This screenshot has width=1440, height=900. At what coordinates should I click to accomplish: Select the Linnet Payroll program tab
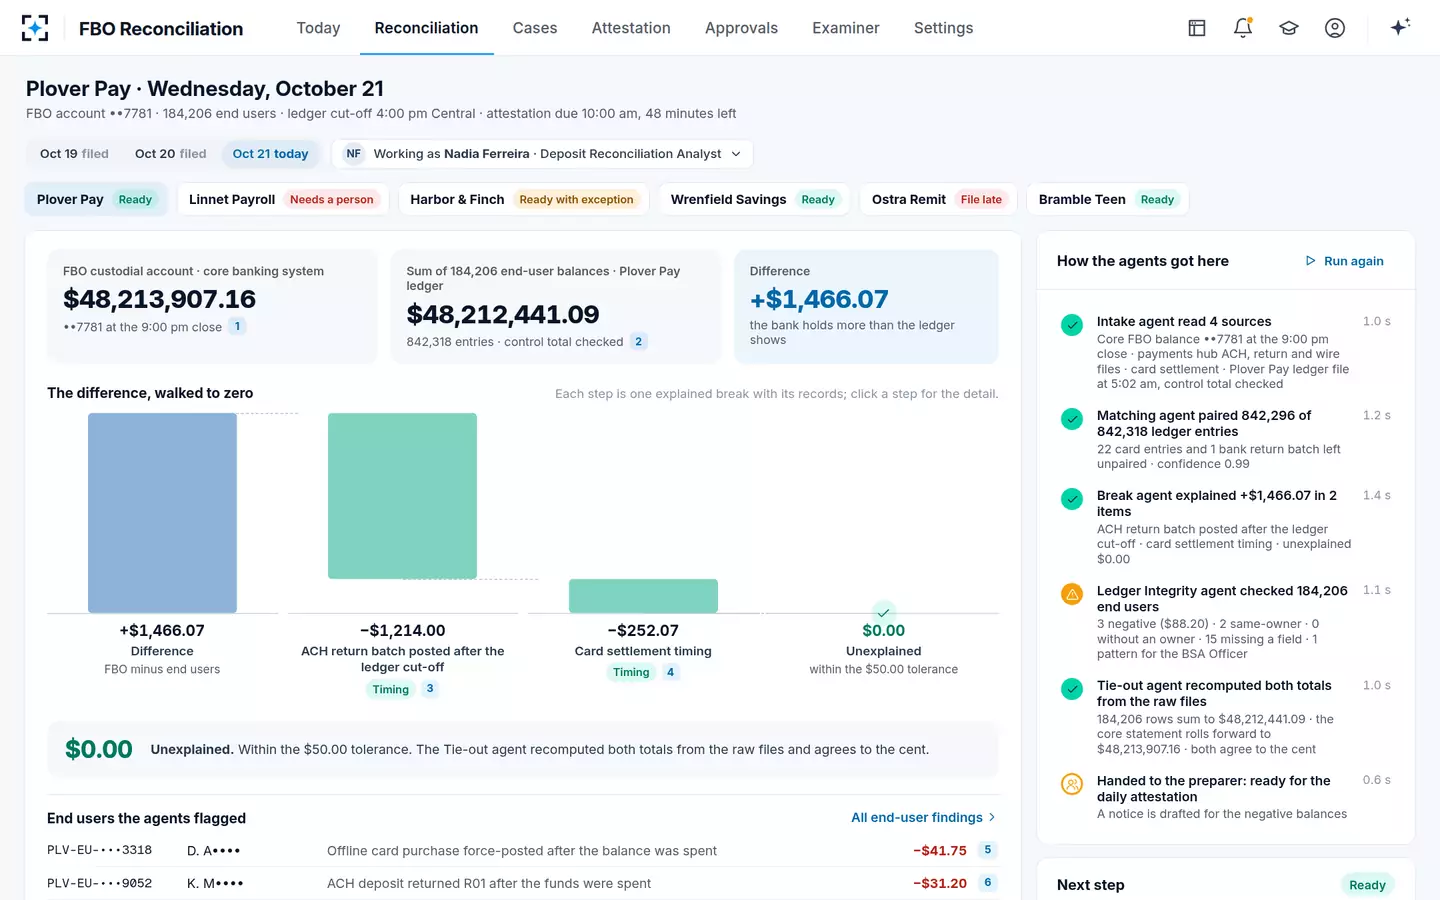click(x=281, y=199)
